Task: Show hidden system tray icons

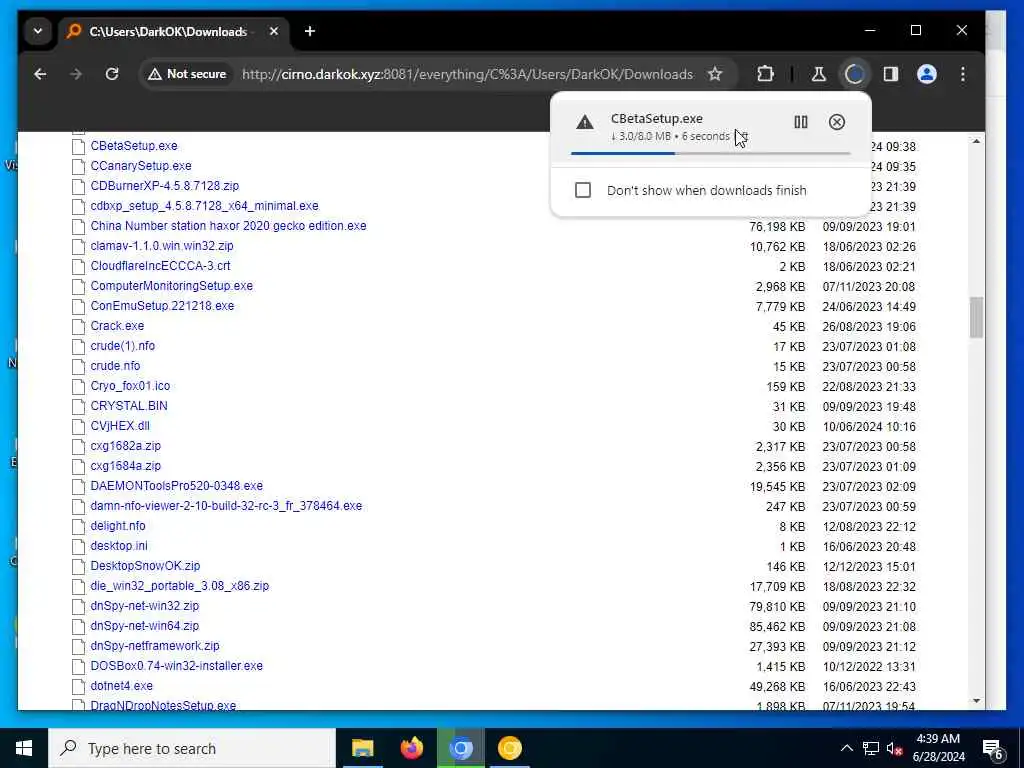Action: [x=846, y=748]
